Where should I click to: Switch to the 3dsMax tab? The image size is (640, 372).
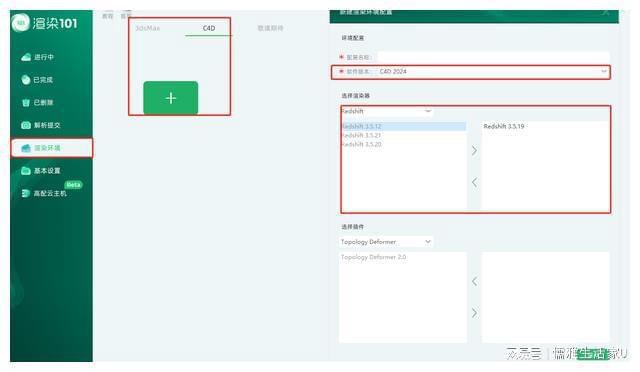pos(148,28)
